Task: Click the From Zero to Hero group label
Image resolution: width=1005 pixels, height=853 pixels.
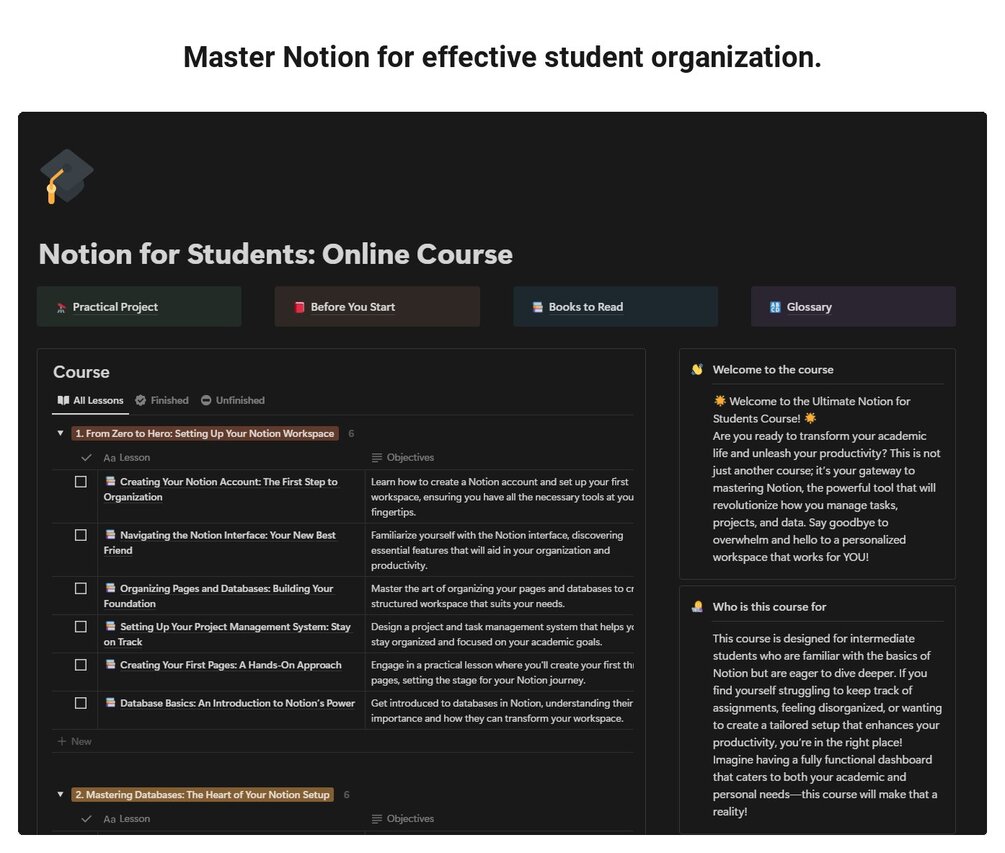Action: [204, 433]
